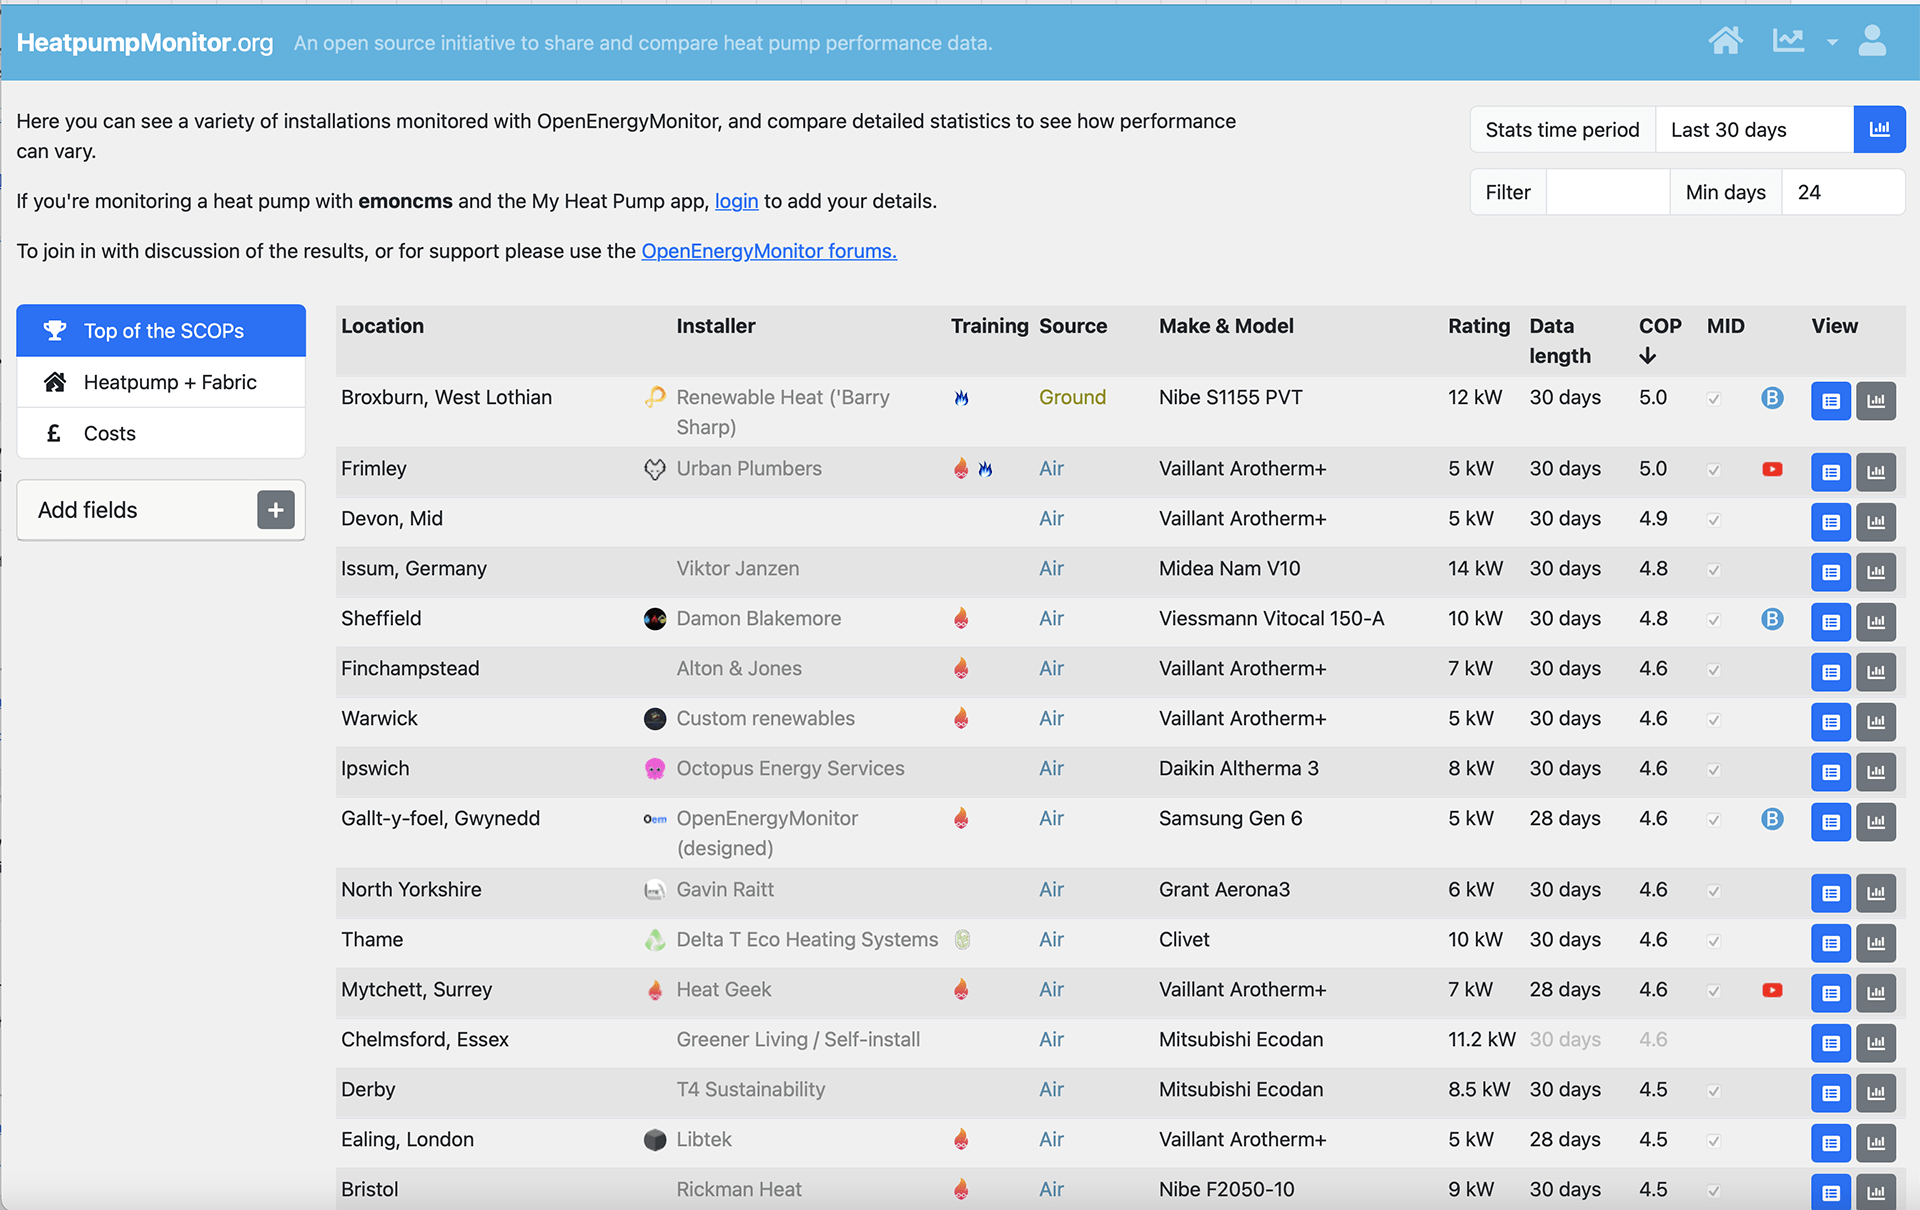
Task: Select Top of the SCOPs tab
Action: 161,331
